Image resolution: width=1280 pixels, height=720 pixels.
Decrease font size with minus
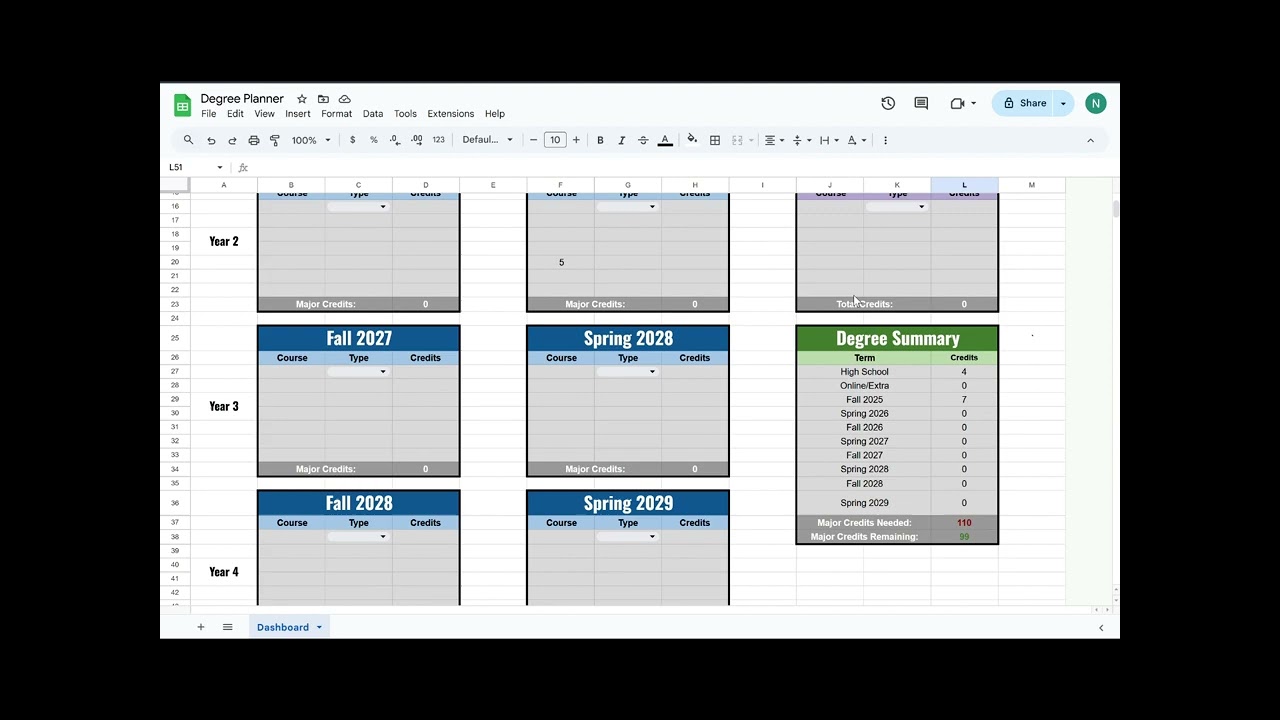click(533, 140)
